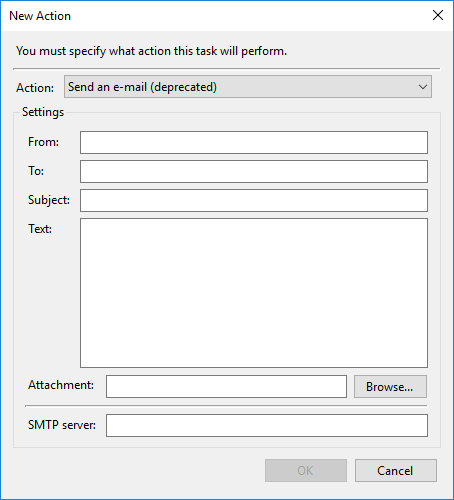Click the 'Action:' label
Viewport: 454px width, 500px height.
[x=35, y=88]
